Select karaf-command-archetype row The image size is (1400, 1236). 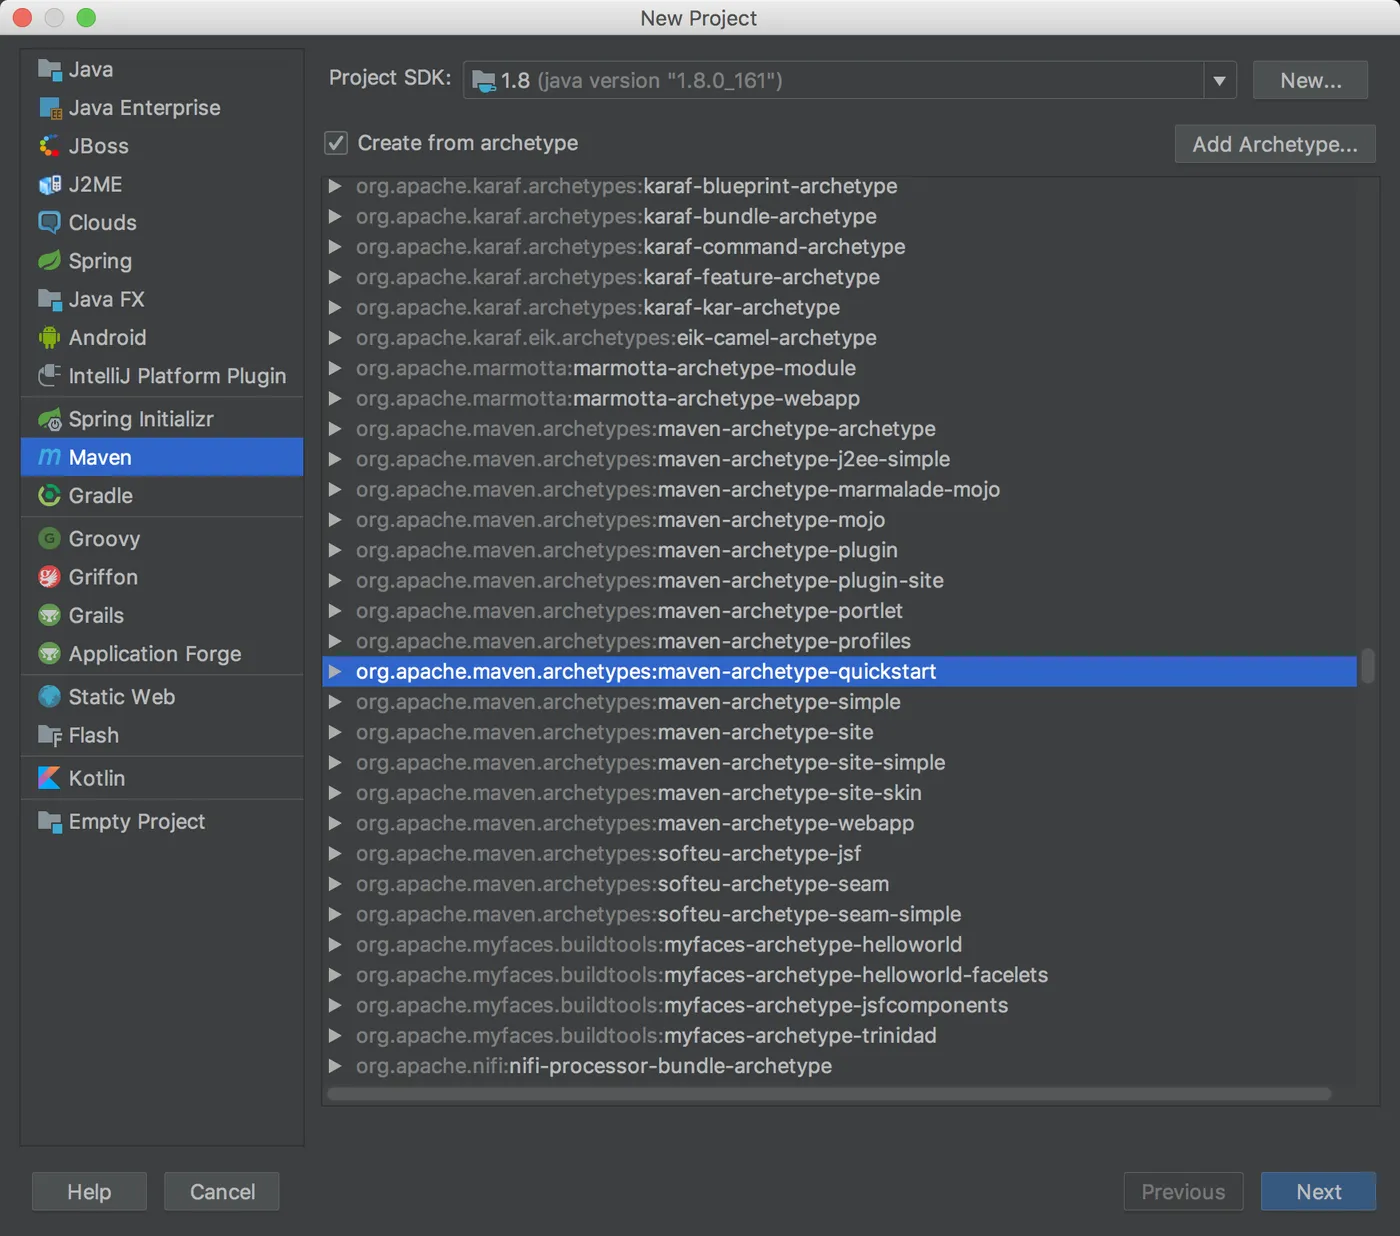(840, 247)
